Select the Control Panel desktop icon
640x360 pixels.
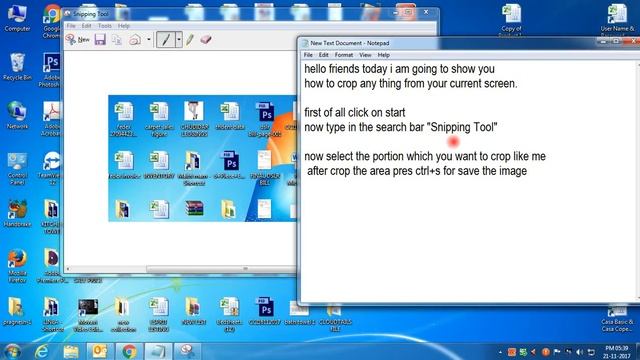point(17,168)
